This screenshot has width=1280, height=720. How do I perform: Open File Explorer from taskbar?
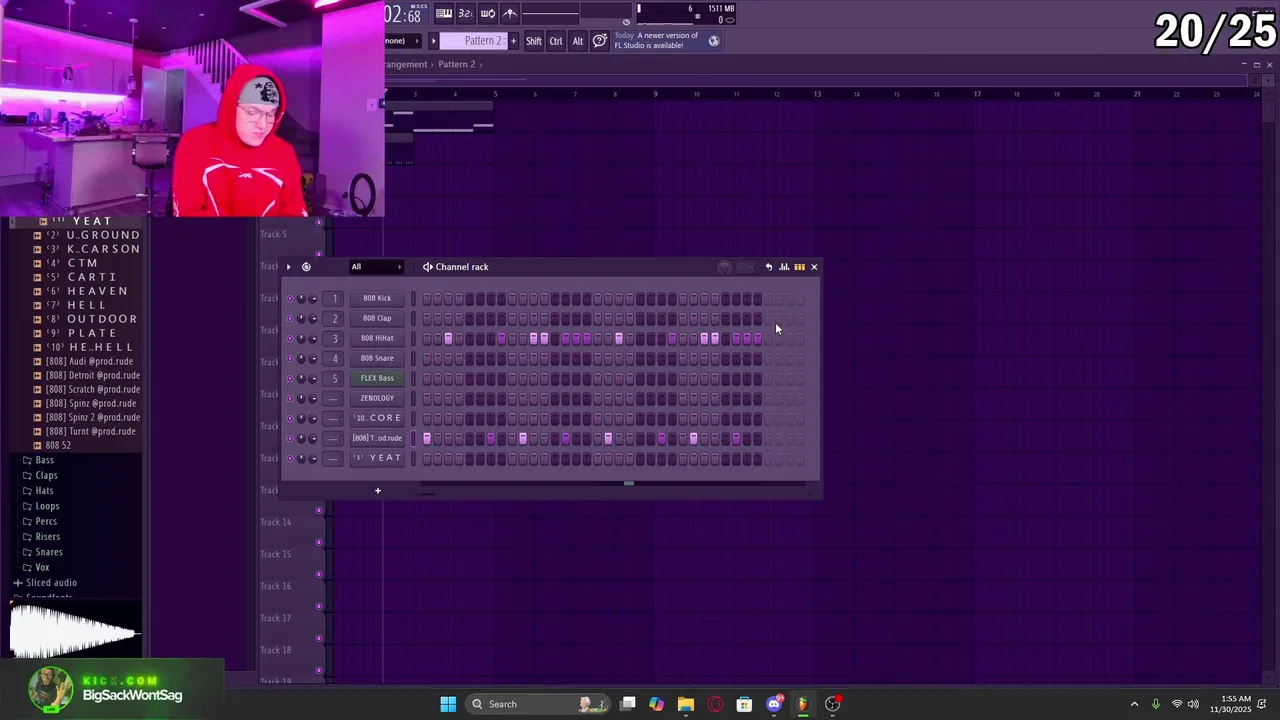(x=686, y=704)
